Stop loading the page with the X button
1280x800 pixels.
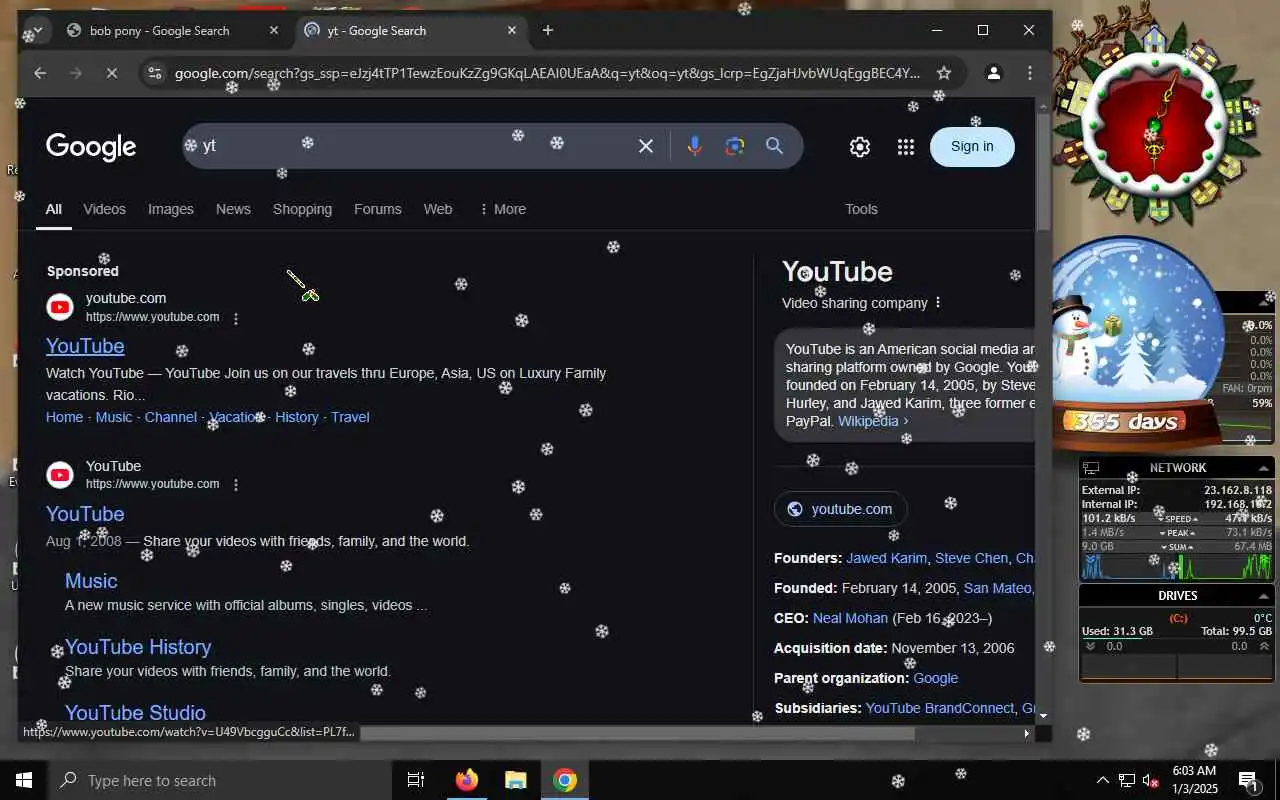pos(112,73)
